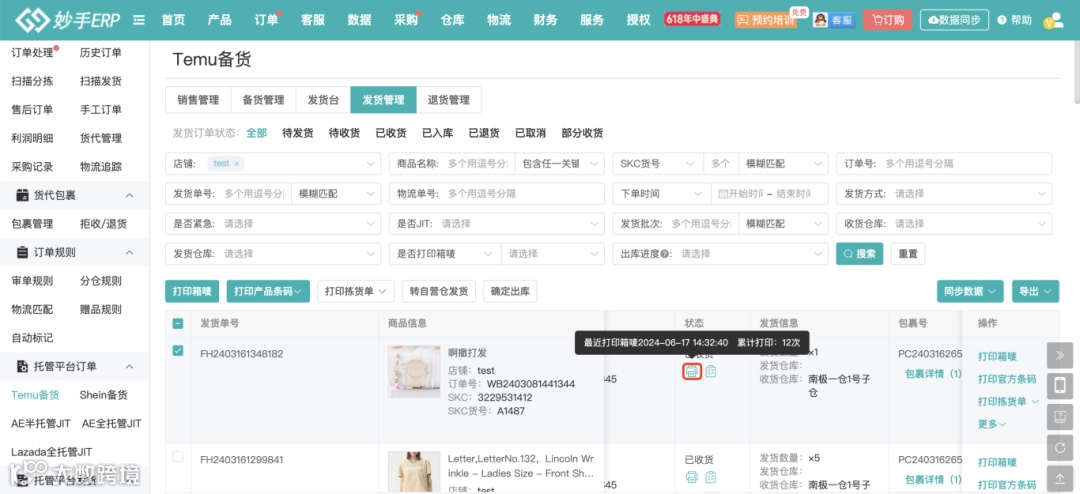This screenshot has width=1080, height=494.
Task: Click the 打印箱唛 toolbar button
Action: pos(192,291)
